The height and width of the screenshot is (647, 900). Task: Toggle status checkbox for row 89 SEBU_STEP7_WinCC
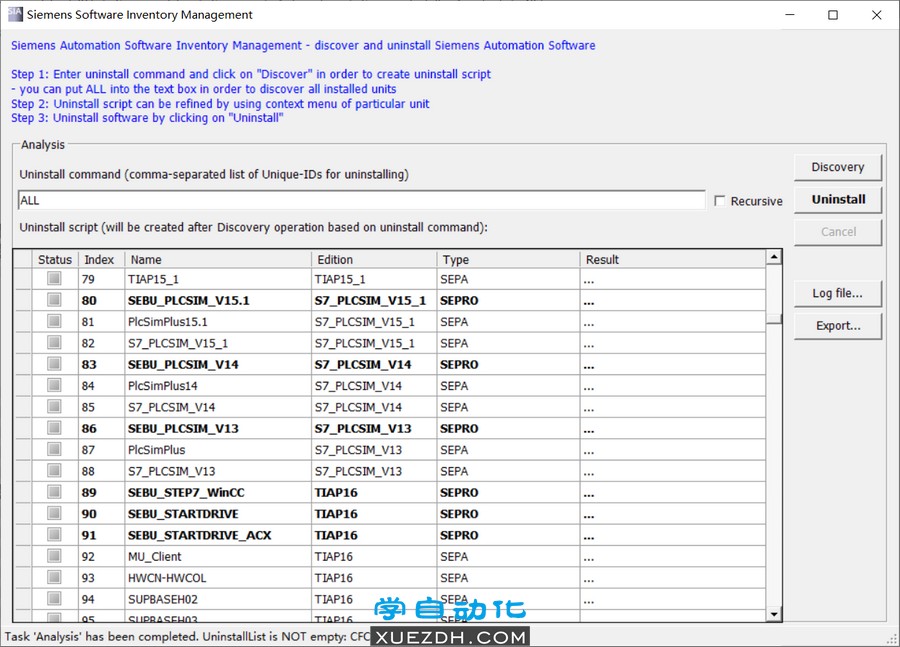(x=55, y=492)
